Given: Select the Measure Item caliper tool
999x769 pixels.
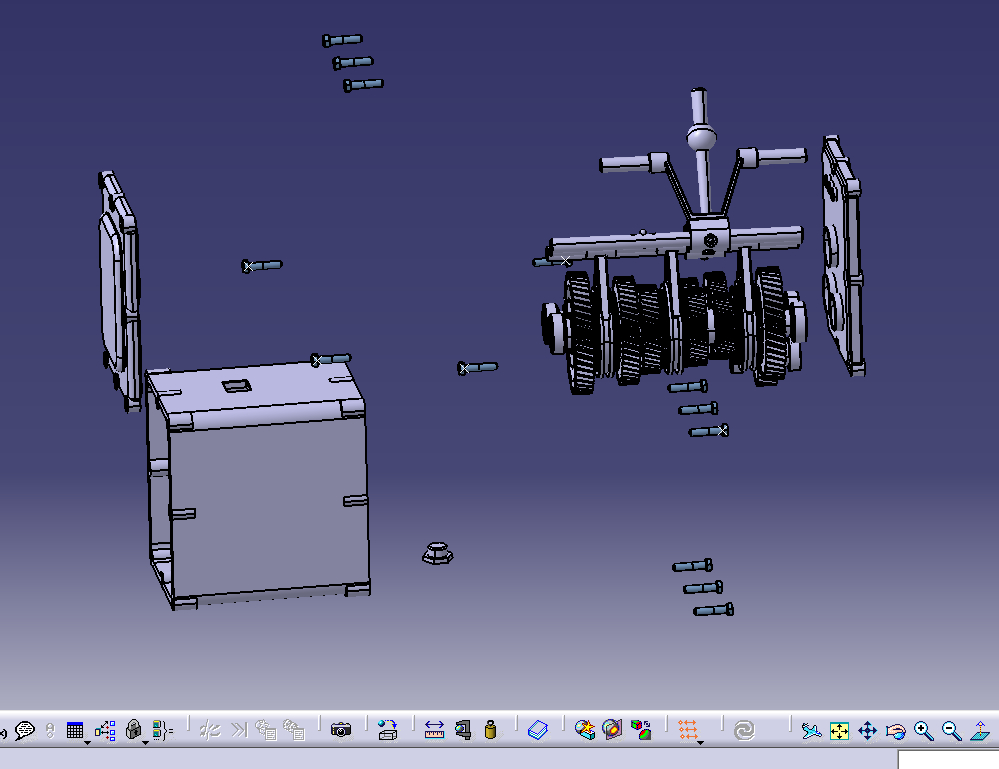Looking at the screenshot, I should click(463, 730).
